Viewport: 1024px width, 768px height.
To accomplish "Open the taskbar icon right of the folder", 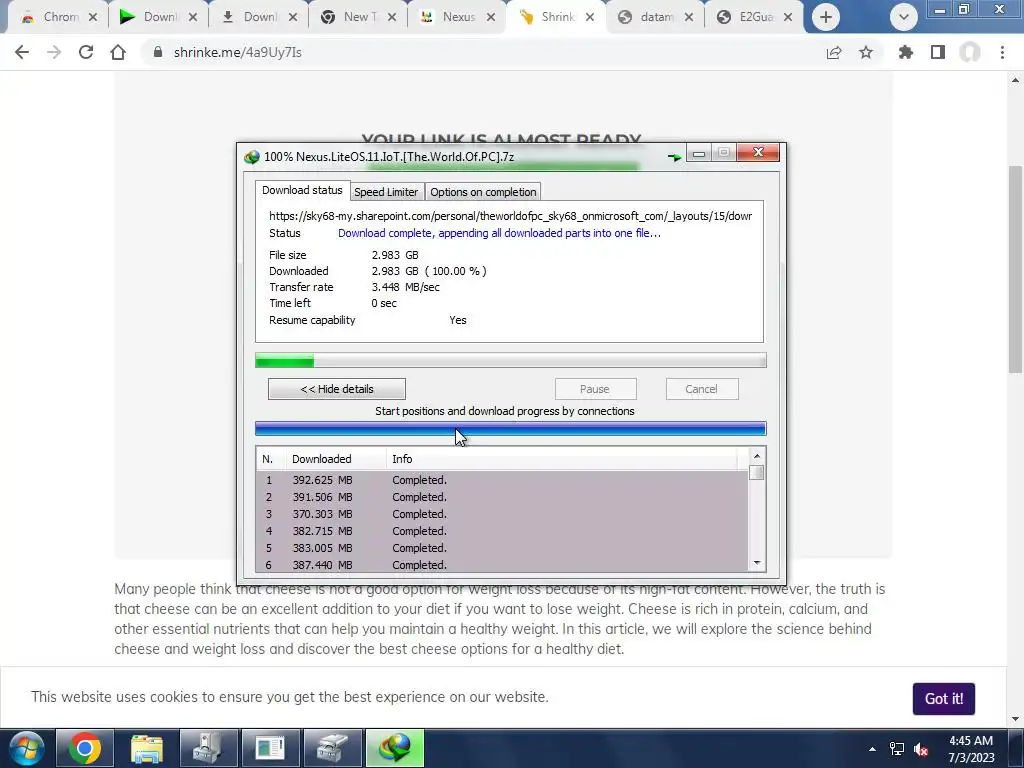I will (208, 748).
